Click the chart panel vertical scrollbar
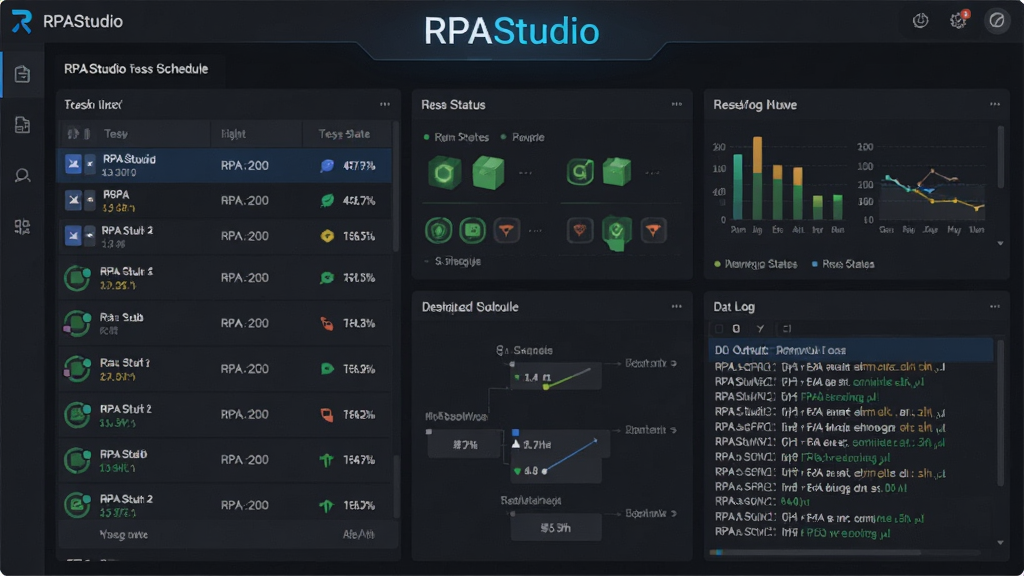 [1000, 157]
